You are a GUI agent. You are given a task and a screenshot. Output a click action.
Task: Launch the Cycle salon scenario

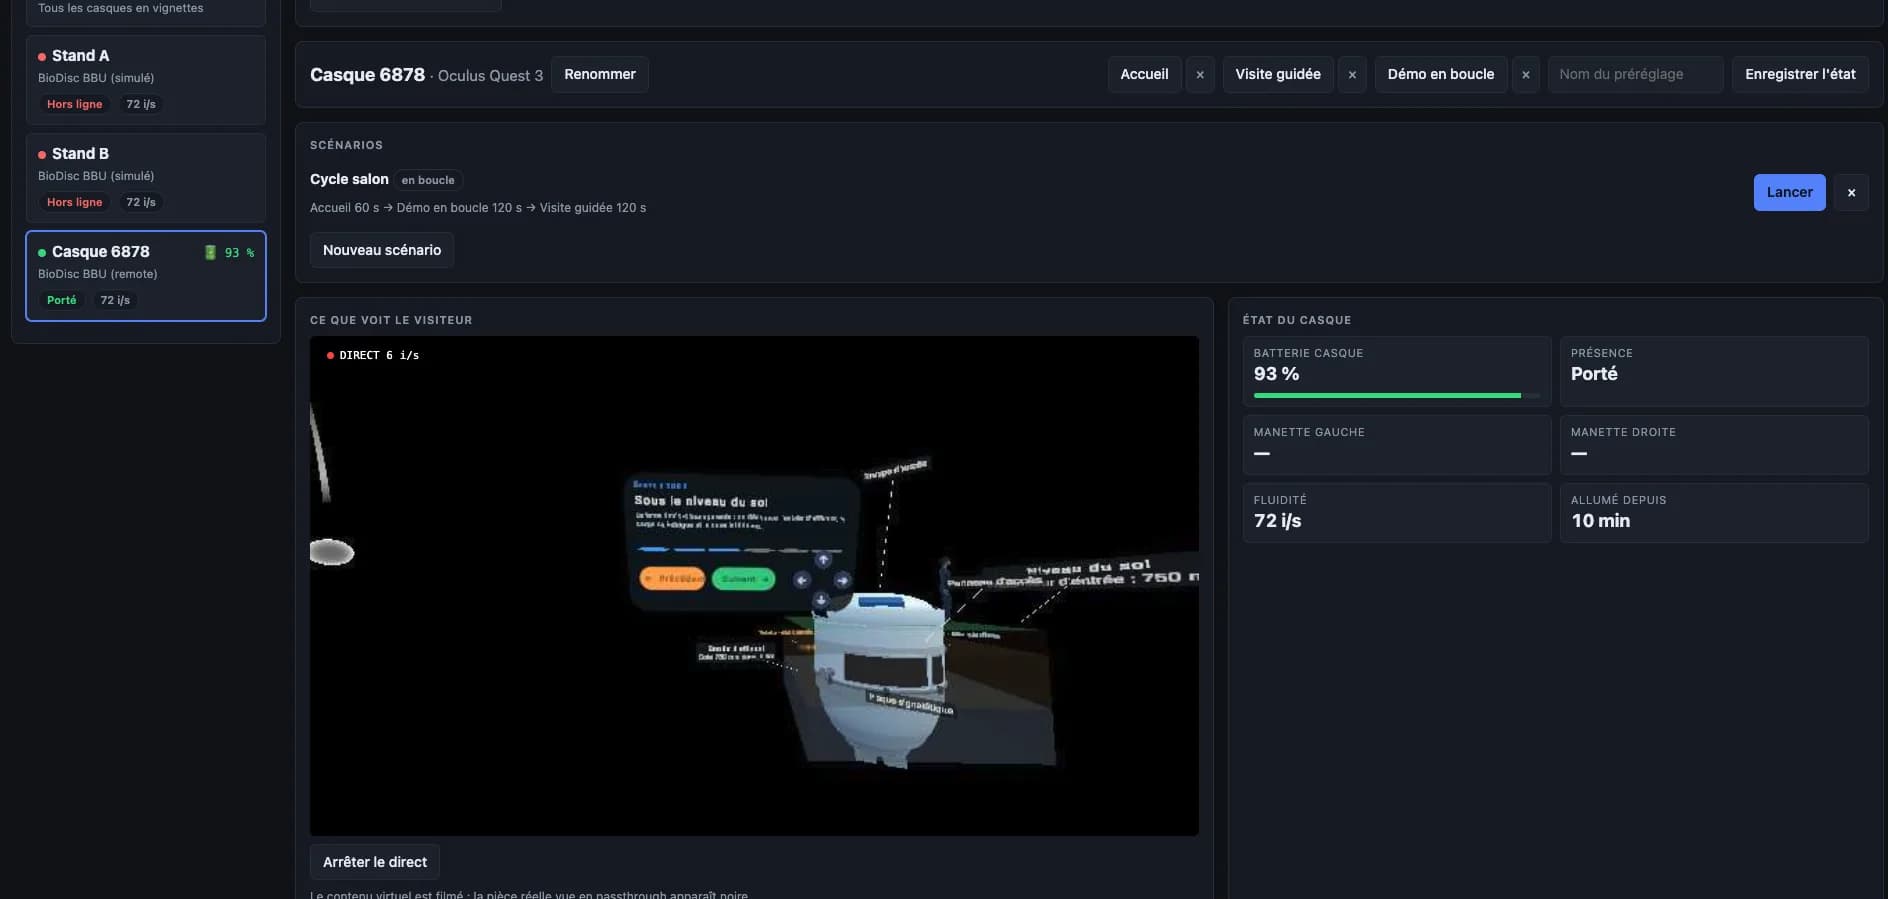[x=1789, y=193]
